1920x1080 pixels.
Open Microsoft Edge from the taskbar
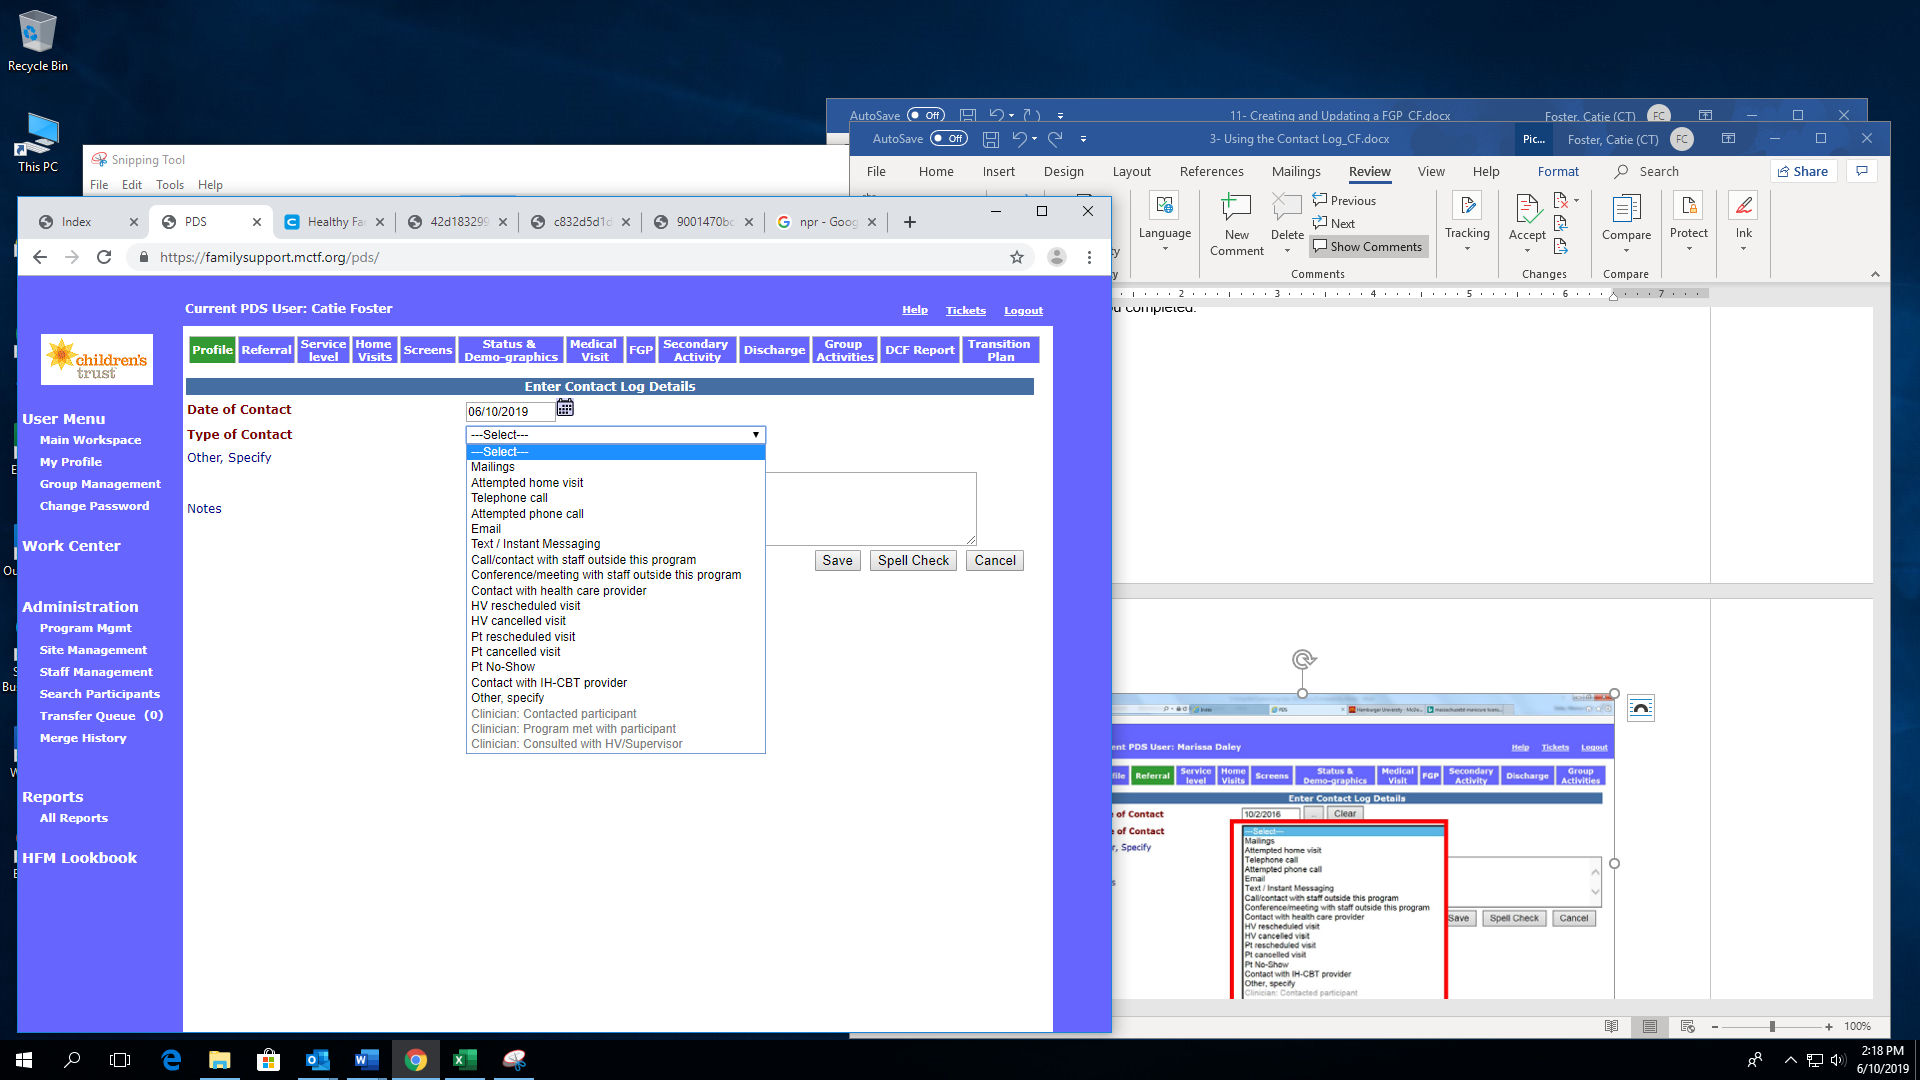[x=171, y=1060]
